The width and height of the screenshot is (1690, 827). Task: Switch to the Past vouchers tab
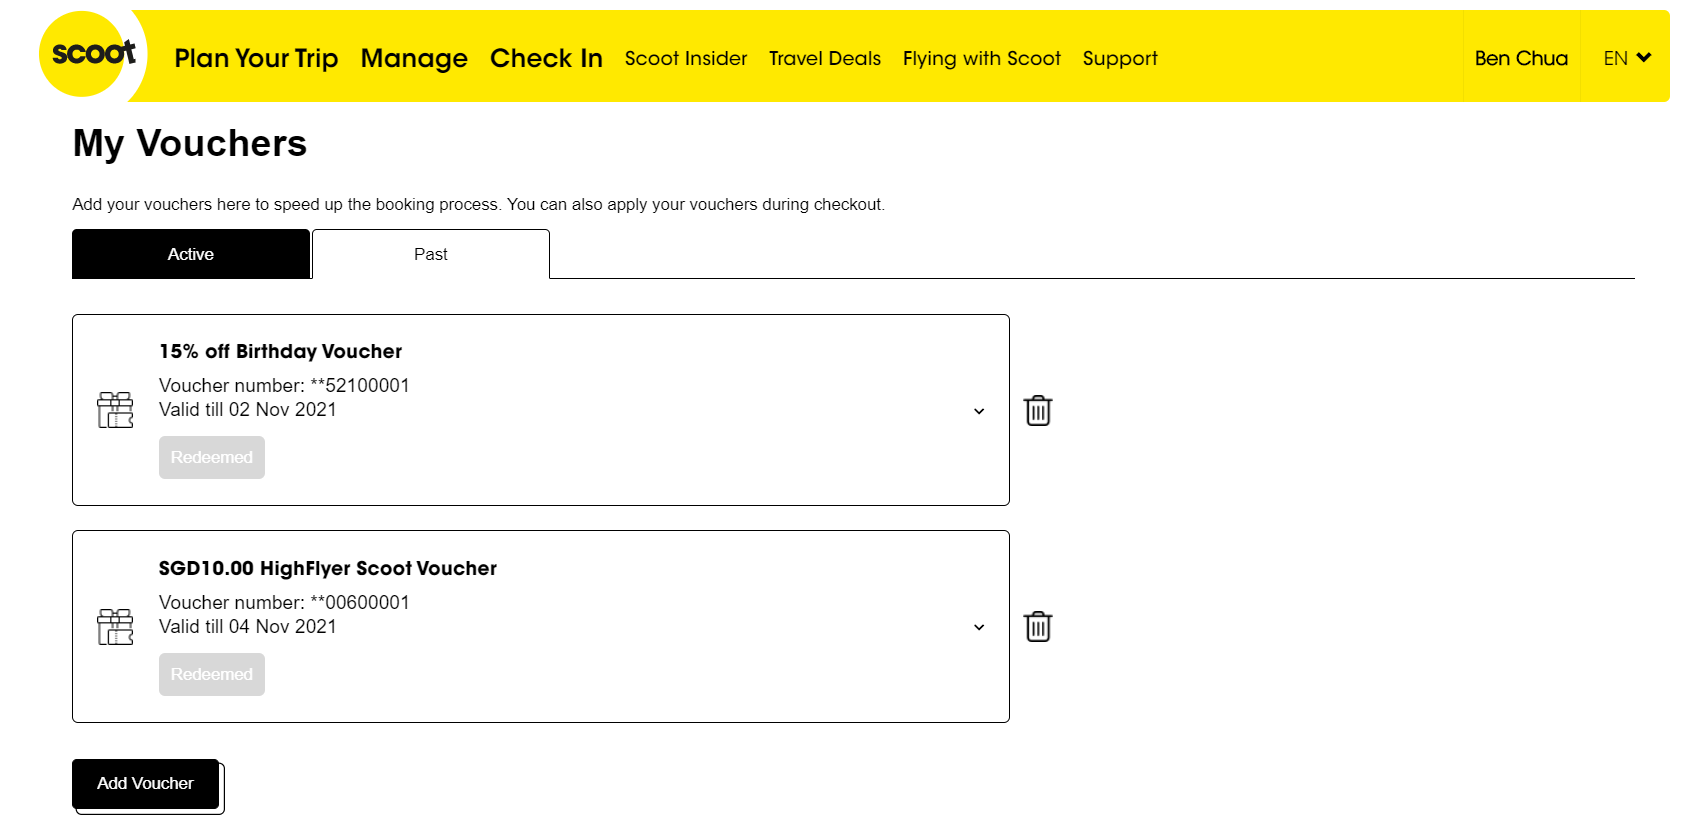pos(431,254)
